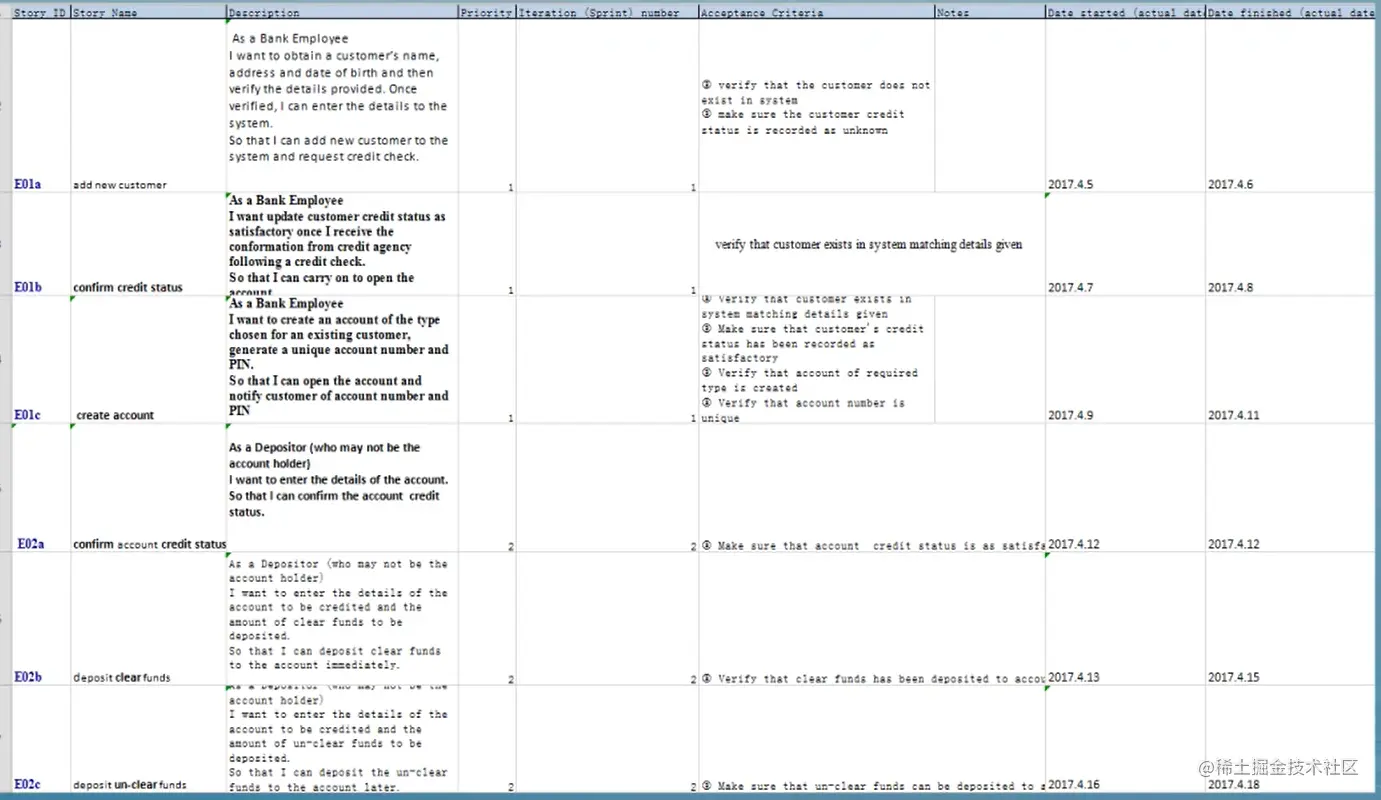Image resolution: width=1381 pixels, height=800 pixels.
Task: Select the 'confirm credit status' story name for E01b
Action: pos(128,287)
